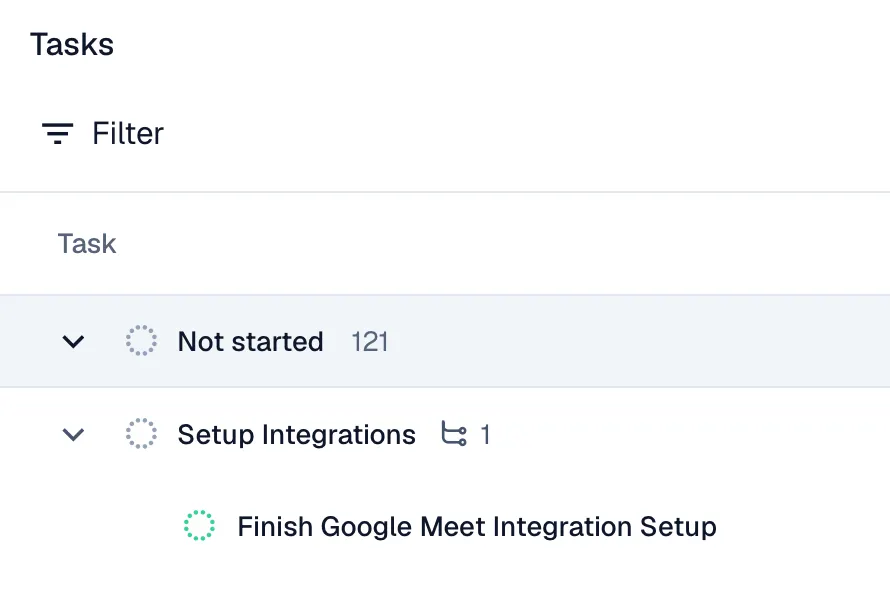Change status via Setup Integrations dotted circle
890x594 pixels.
coord(141,435)
